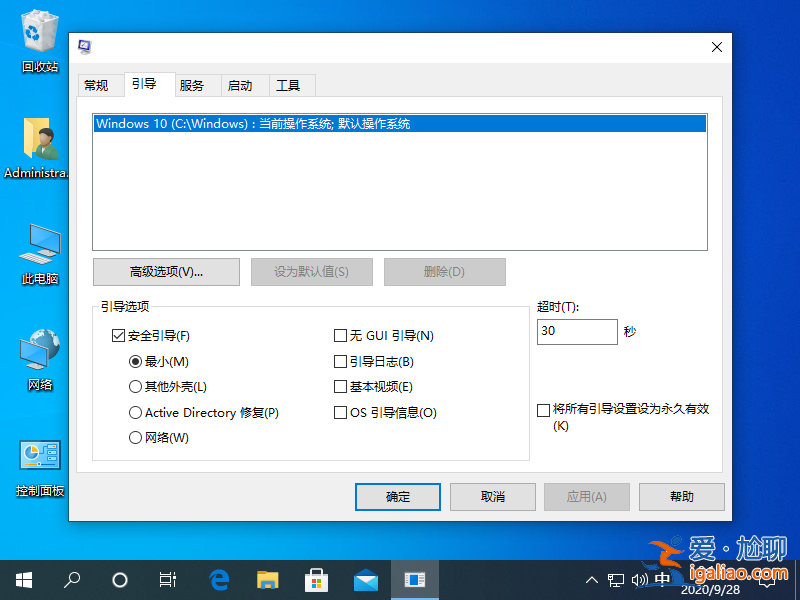Screen dimensions: 800x600
Task: Open Task View on the taskbar
Action: coord(167,579)
